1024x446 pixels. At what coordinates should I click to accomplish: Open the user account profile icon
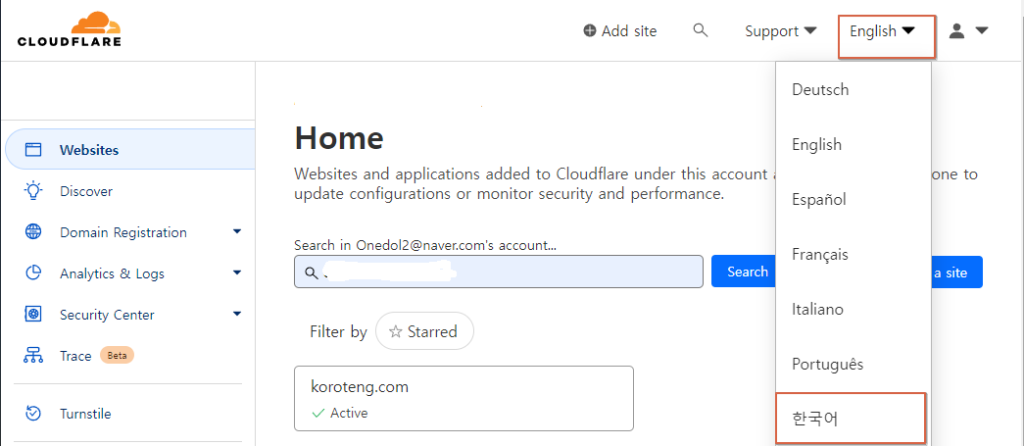point(957,31)
